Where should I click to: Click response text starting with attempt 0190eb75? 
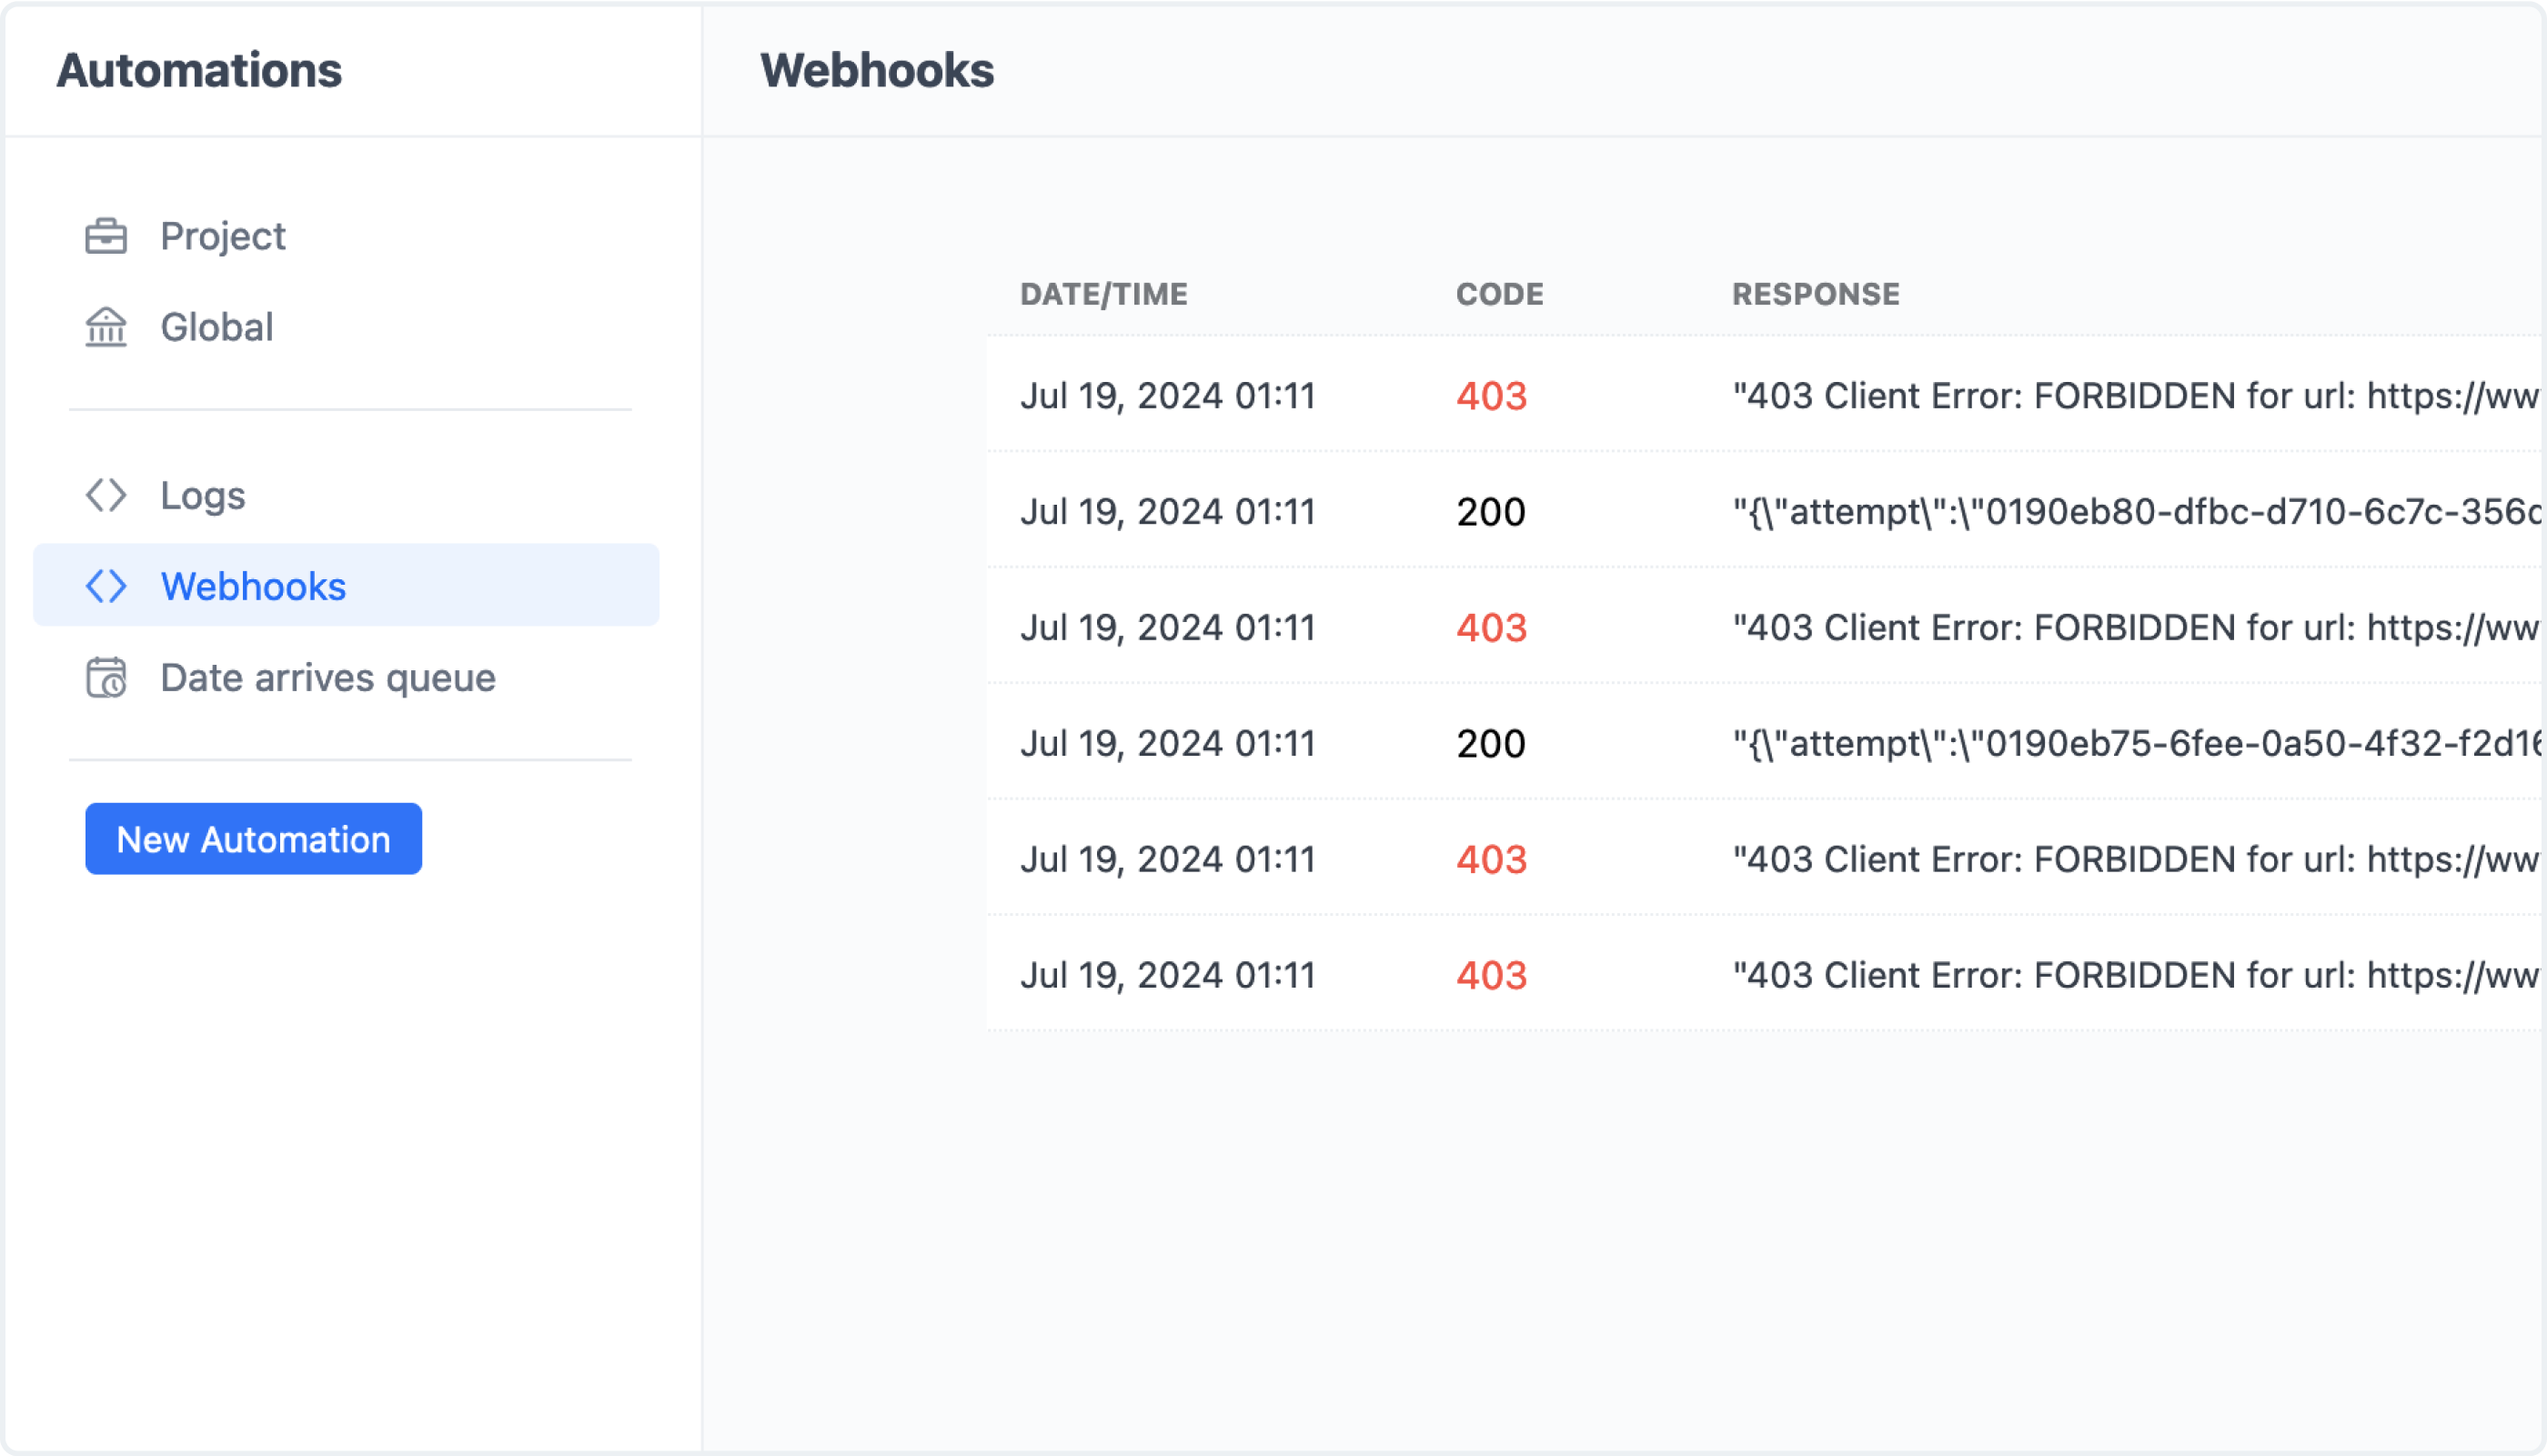coord(2135,744)
